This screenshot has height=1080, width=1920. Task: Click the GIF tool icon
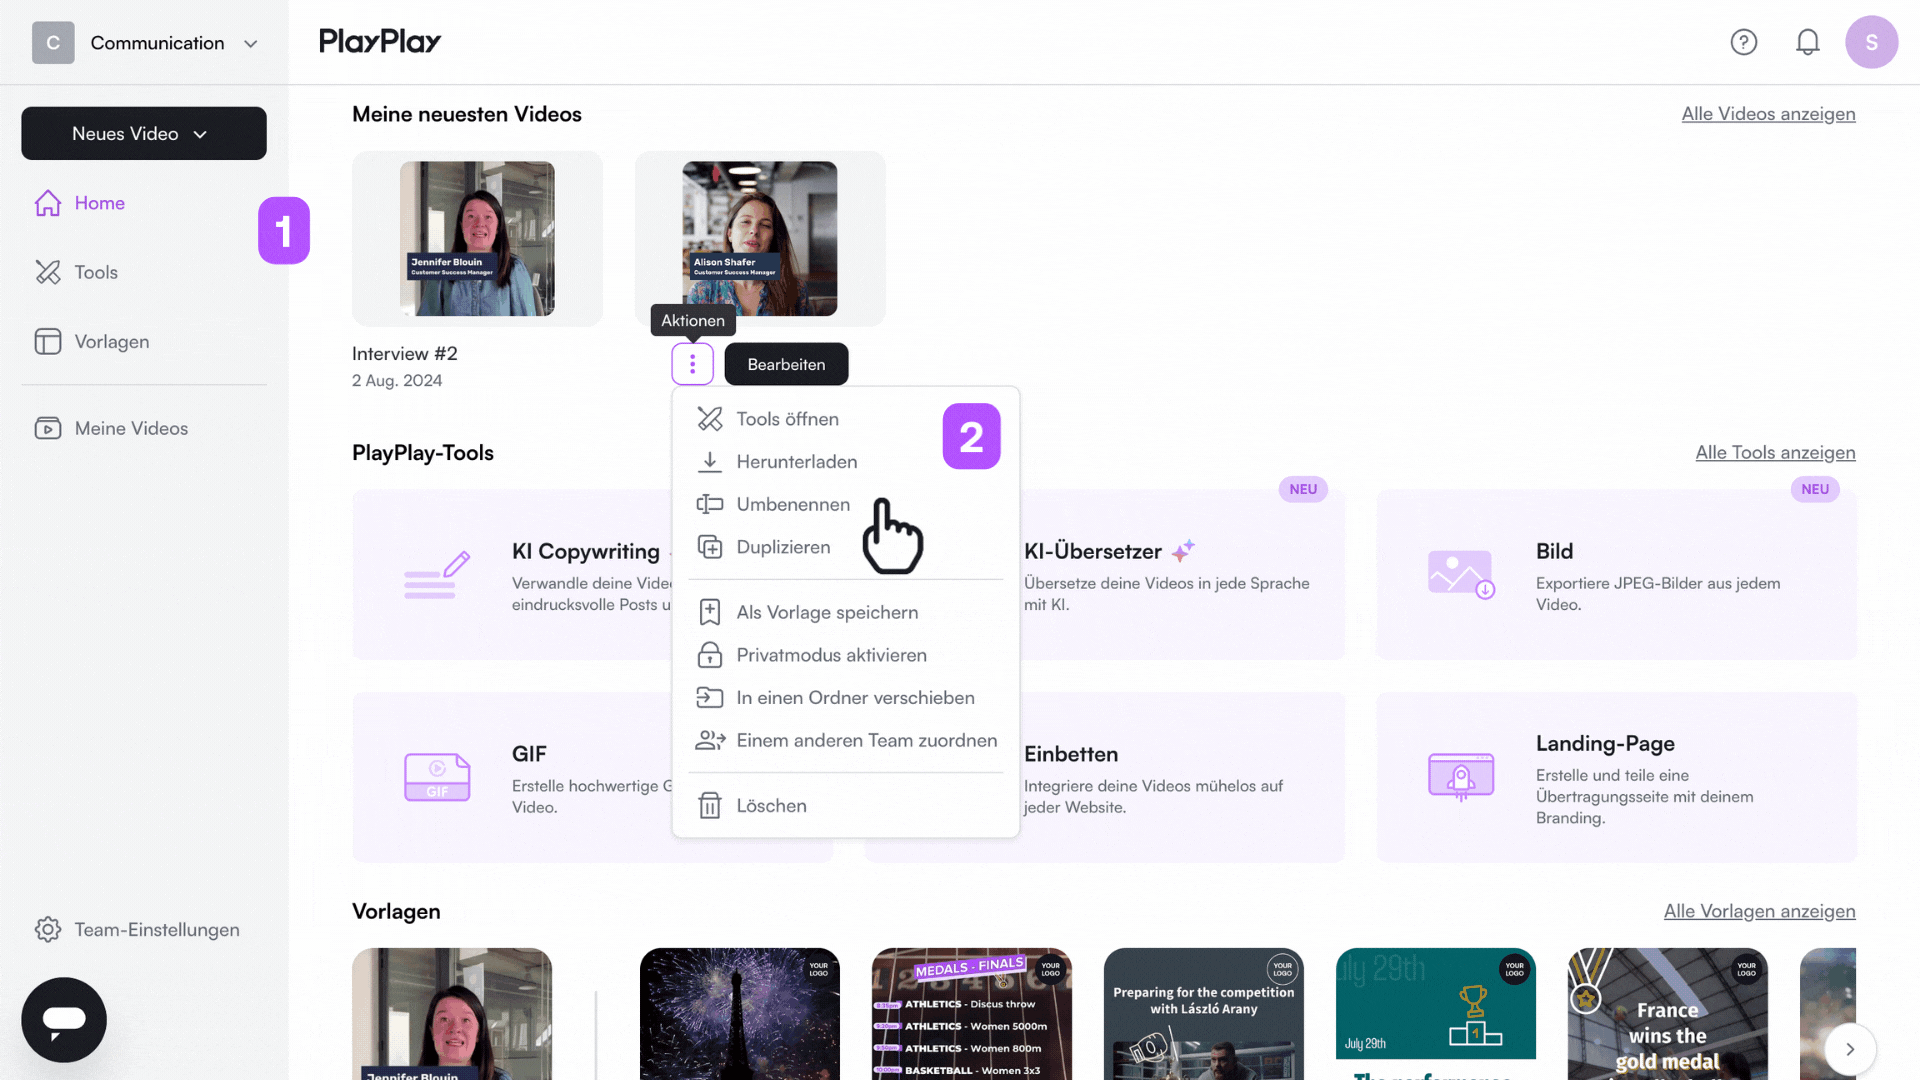coord(437,777)
